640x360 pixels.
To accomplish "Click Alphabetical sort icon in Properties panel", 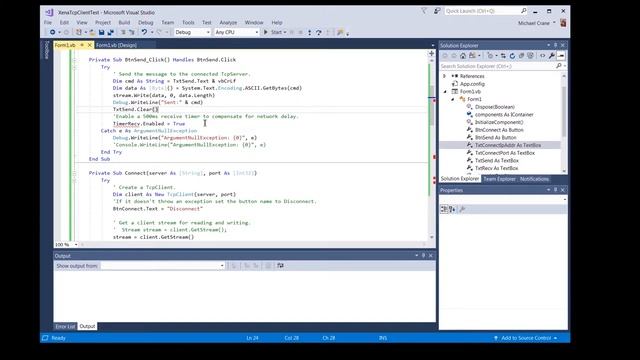I will point(452,209).
